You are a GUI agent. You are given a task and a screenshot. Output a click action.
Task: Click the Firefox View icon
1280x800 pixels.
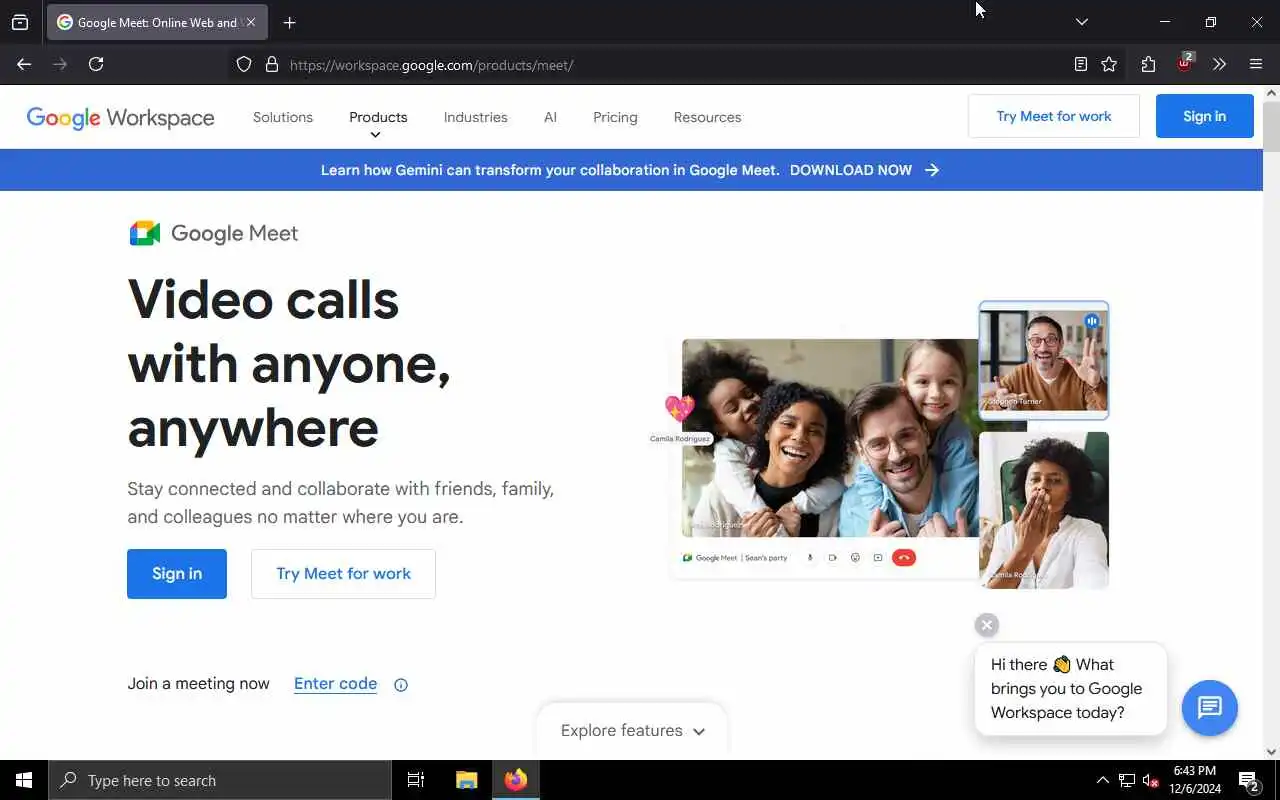pos(20,22)
